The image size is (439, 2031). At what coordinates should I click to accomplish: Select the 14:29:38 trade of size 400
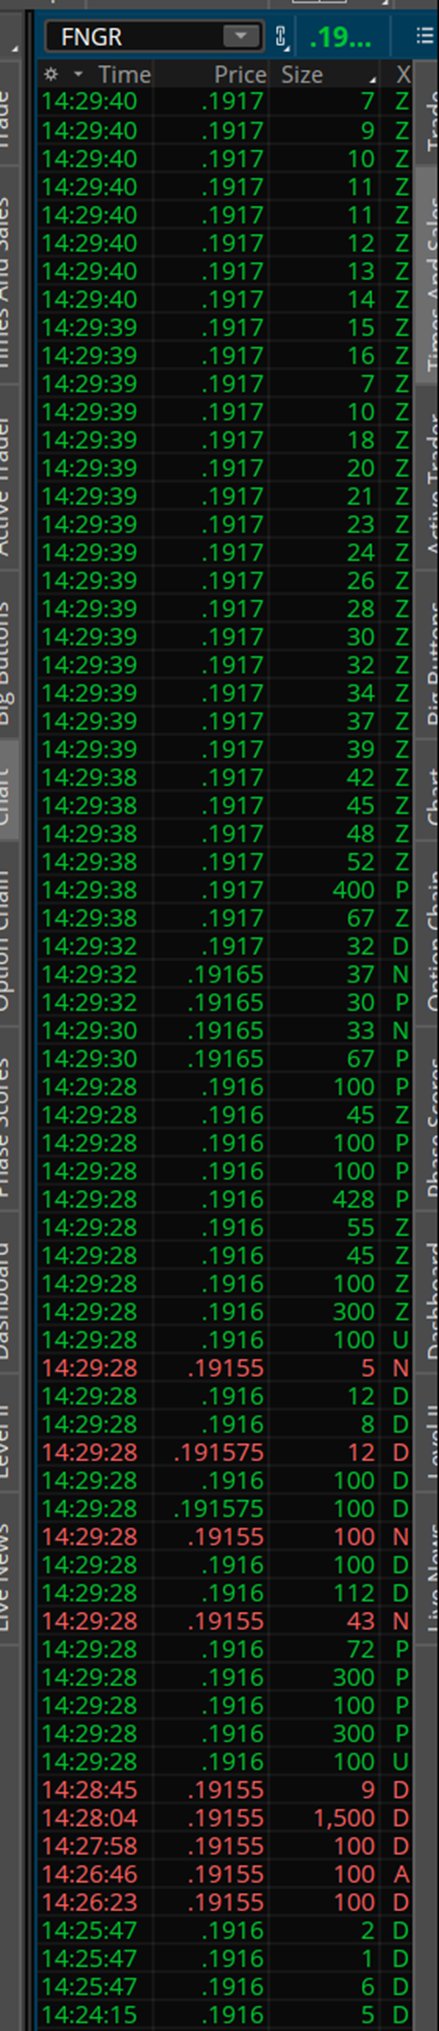point(225,890)
